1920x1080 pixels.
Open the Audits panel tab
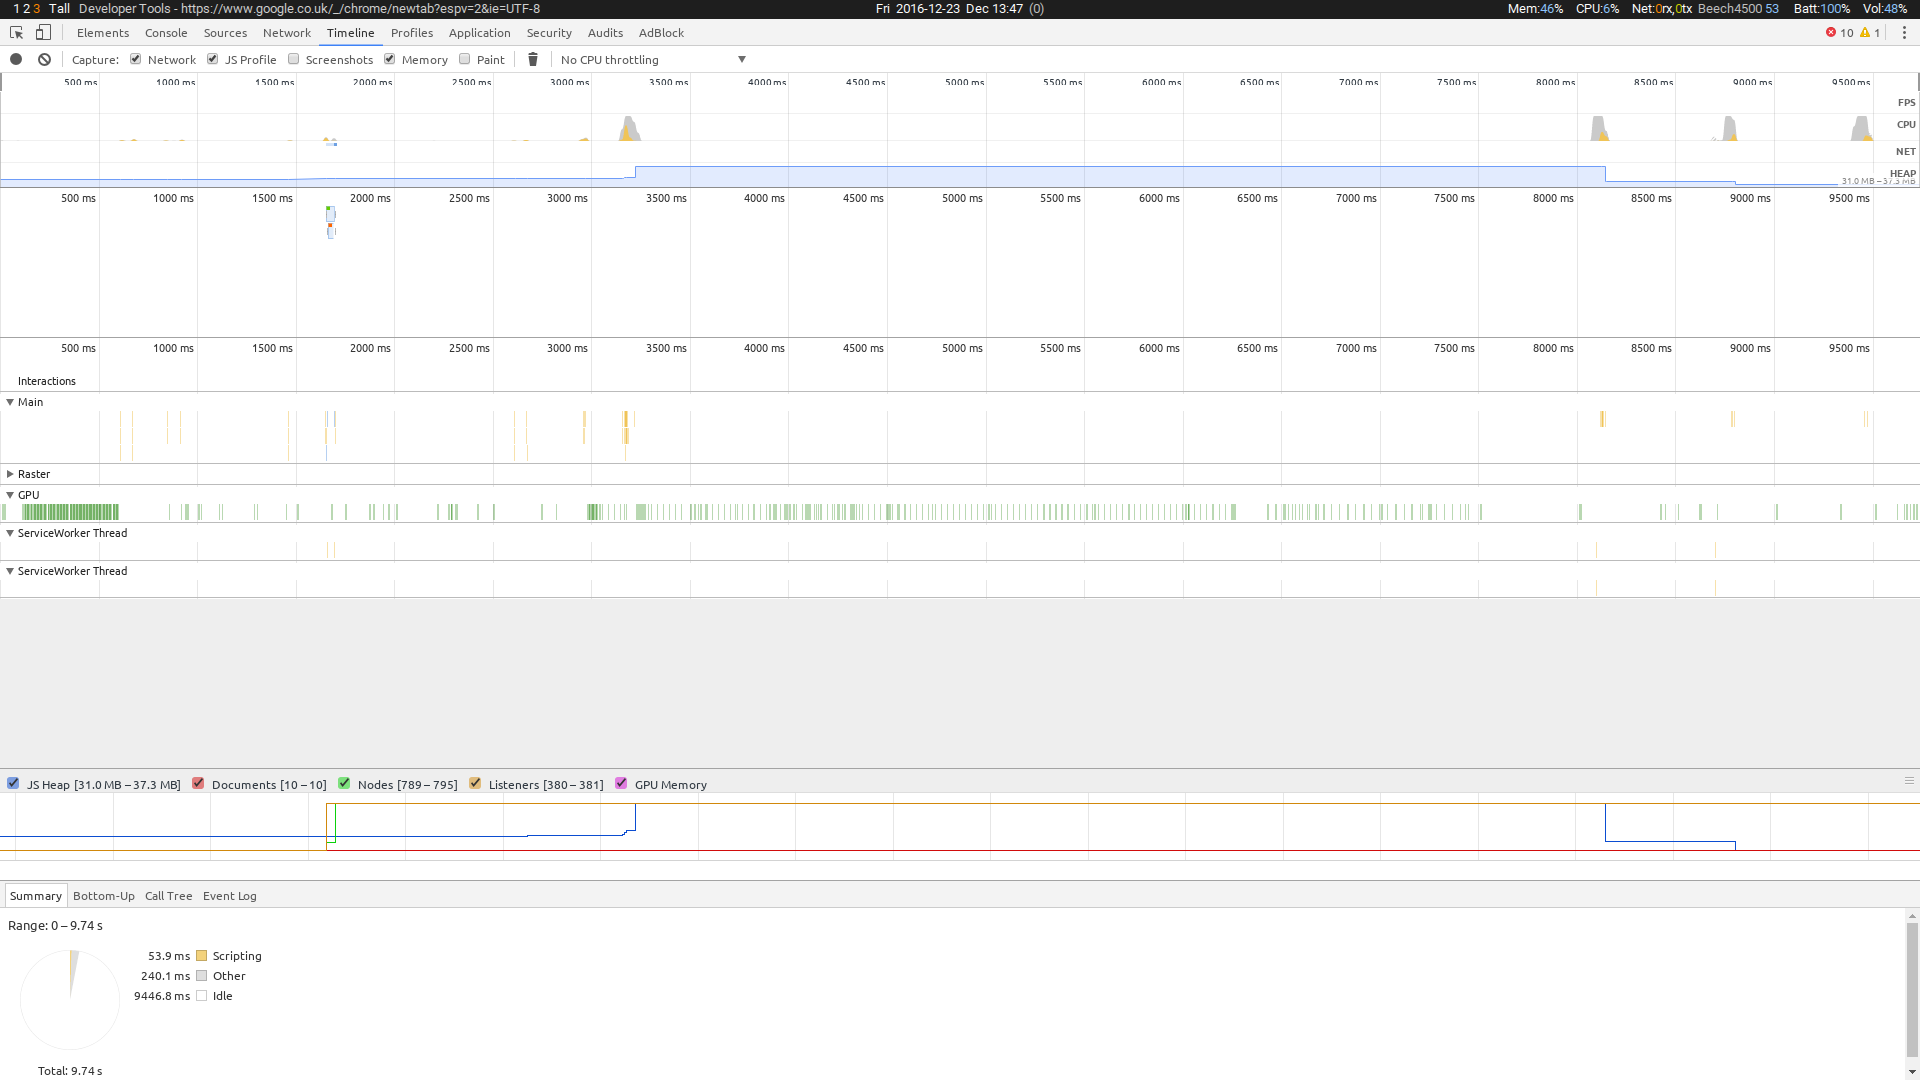(605, 33)
